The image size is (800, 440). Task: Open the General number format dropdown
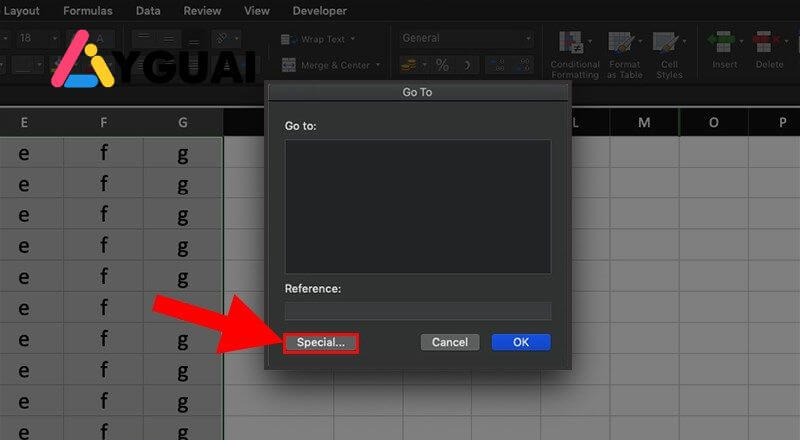pyautogui.click(x=528, y=39)
